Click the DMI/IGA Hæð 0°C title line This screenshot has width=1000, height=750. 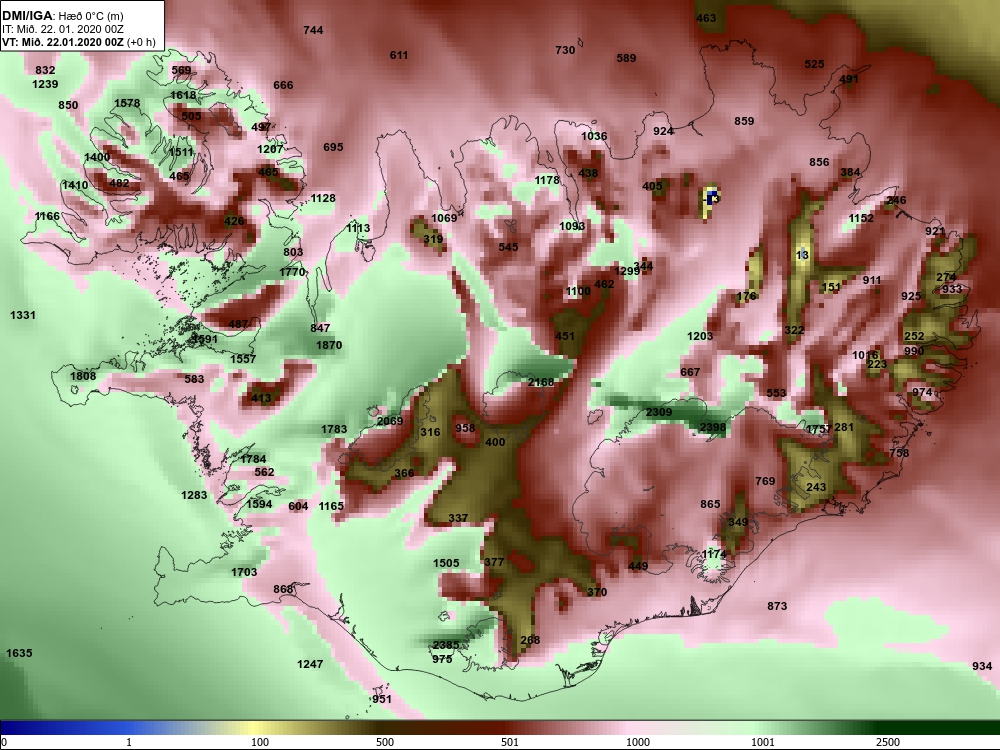tap(63, 16)
